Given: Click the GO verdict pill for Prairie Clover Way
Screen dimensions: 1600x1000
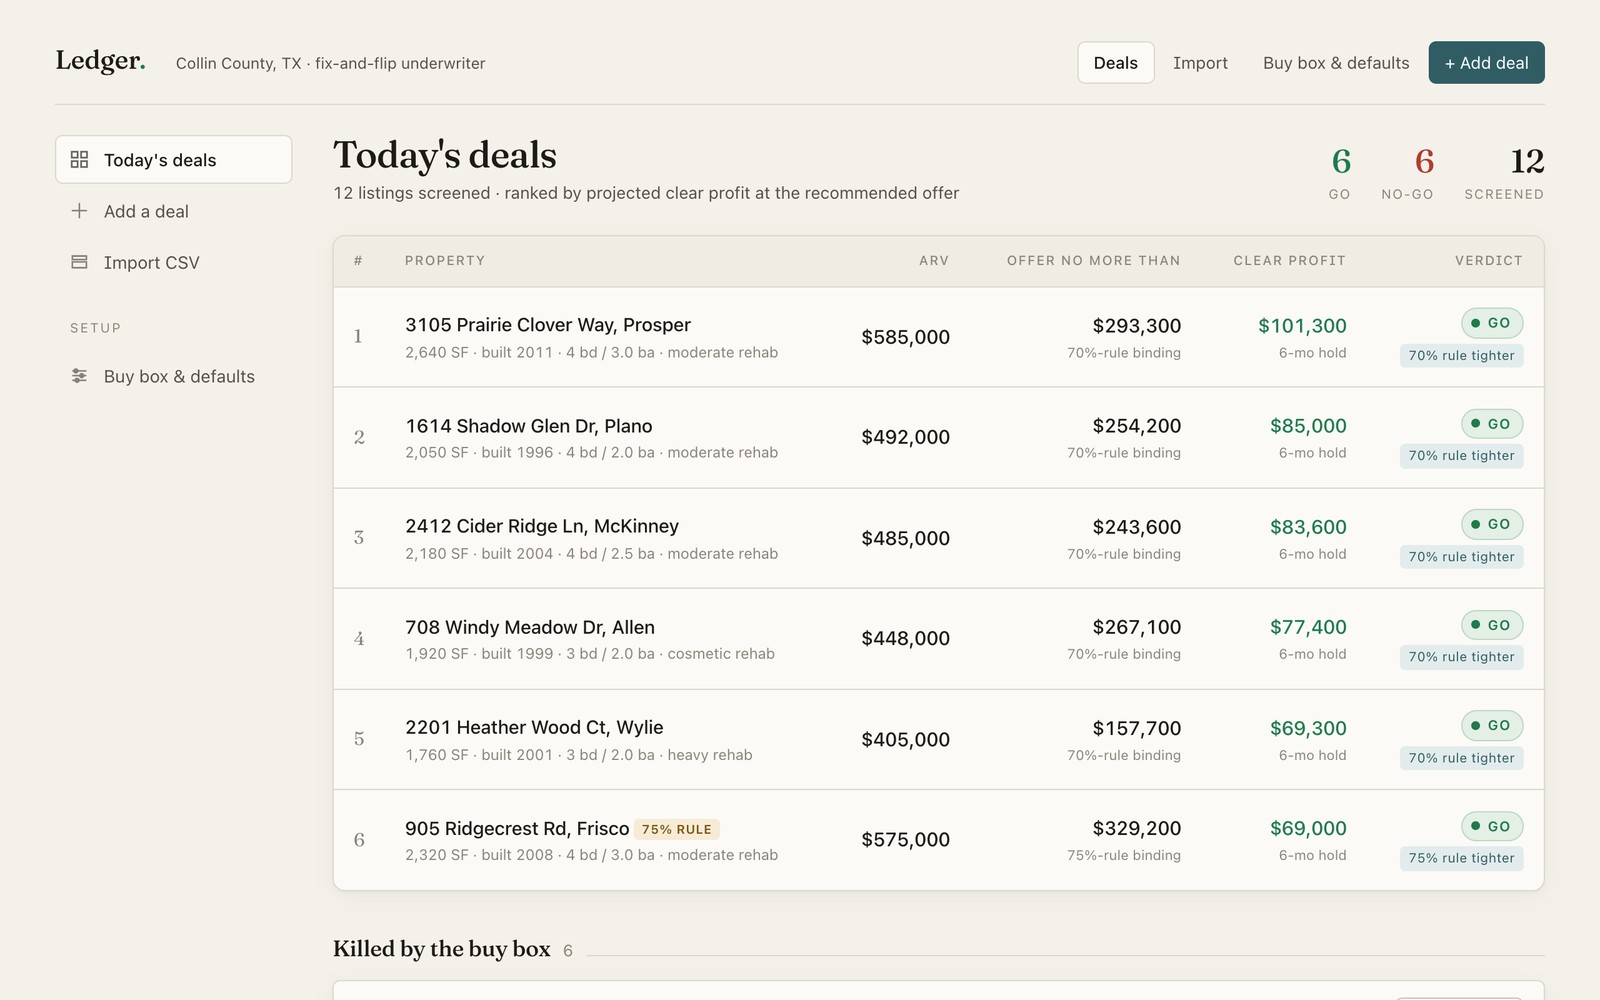Looking at the screenshot, I should click(1492, 323).
